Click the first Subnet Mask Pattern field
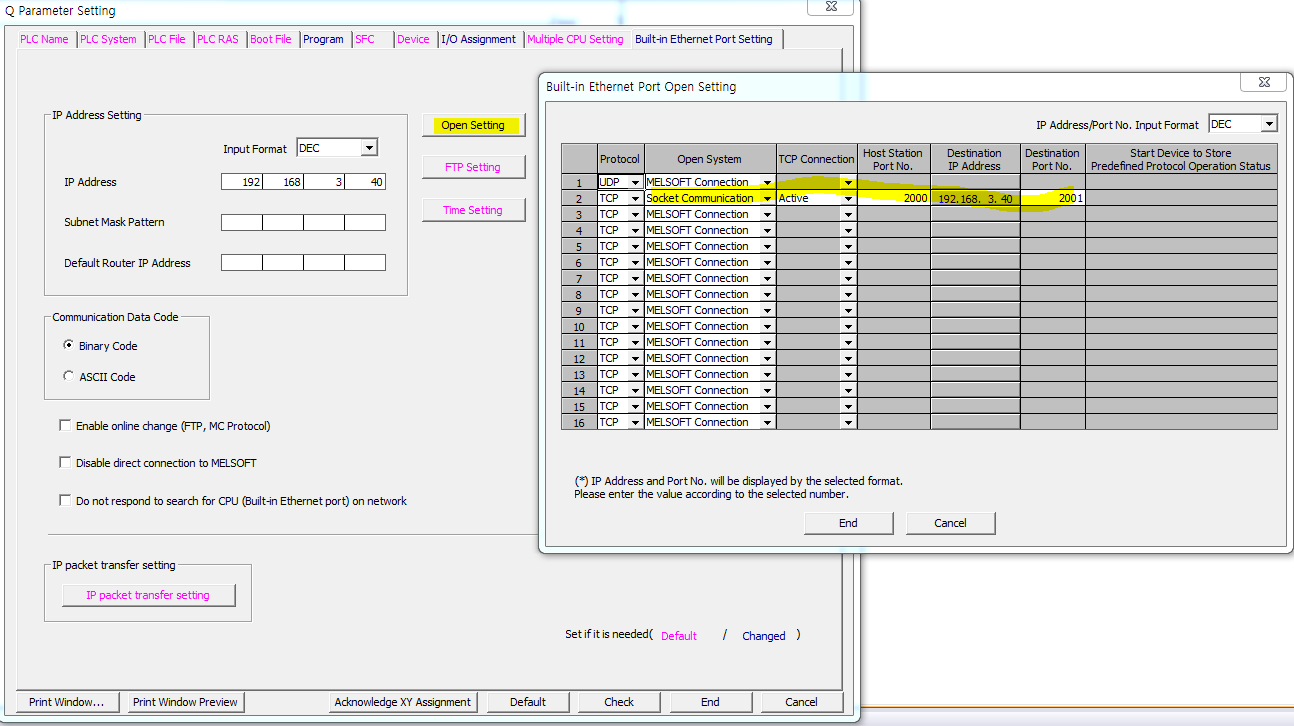Viewport: 1294px width, 726px height. click(x=242, y=222)
